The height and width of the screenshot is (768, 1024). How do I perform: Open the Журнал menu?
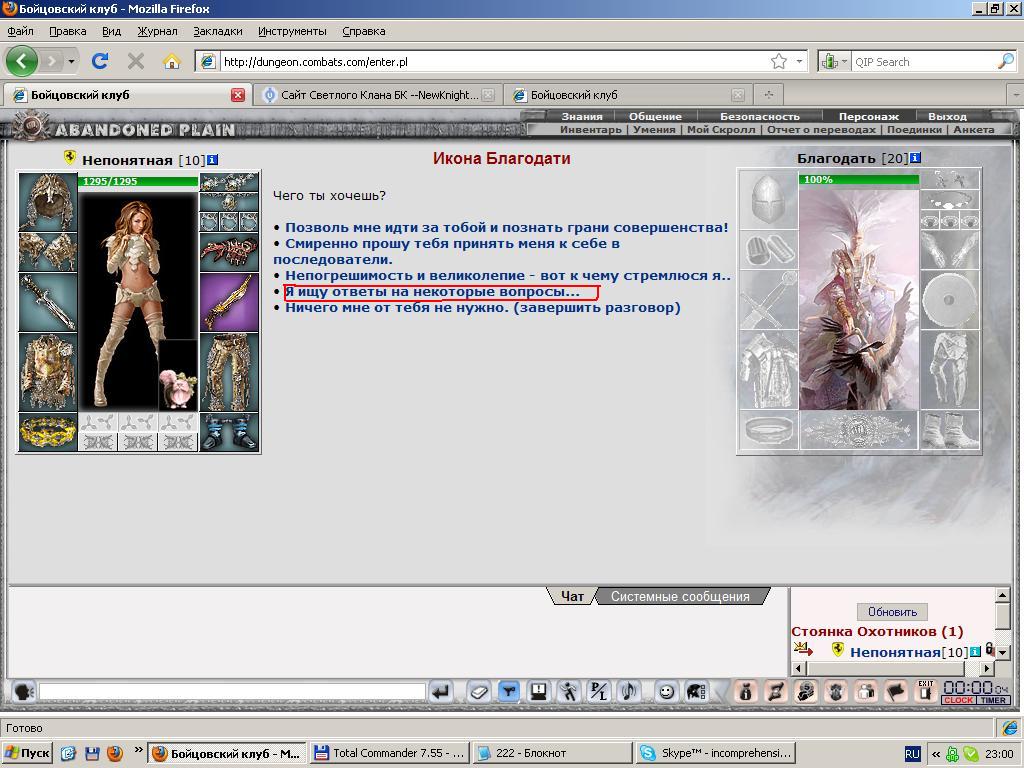click(x=157, y=31)
